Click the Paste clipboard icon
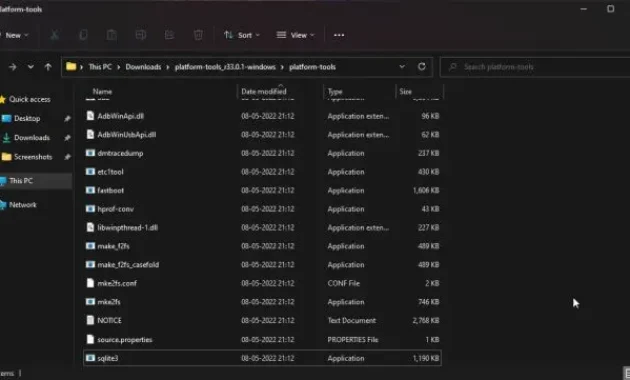Viewport: 630px width, 380px height. coord(112,35)
